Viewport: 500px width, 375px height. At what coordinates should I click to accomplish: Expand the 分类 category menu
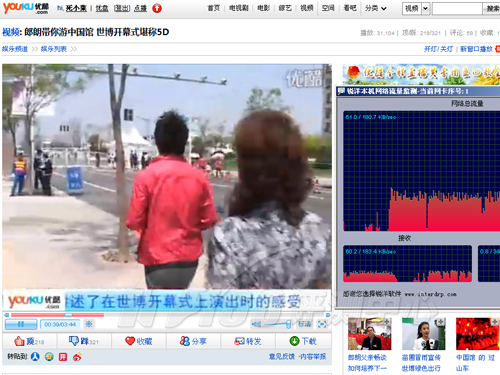point(376,8)
